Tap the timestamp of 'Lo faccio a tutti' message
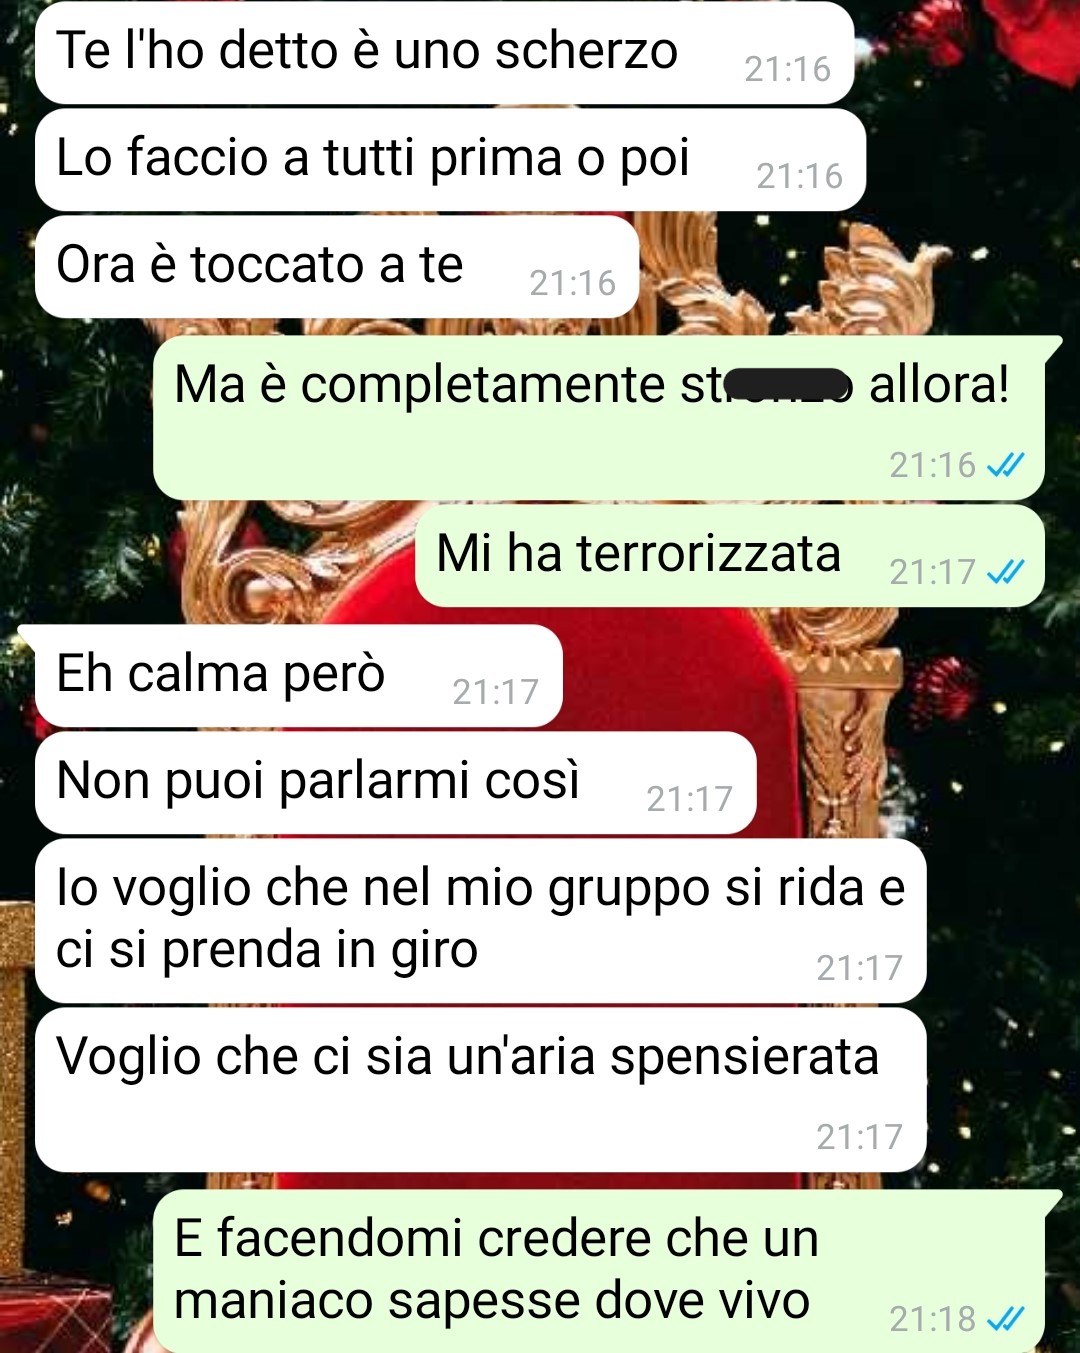 tap(799, 176)
